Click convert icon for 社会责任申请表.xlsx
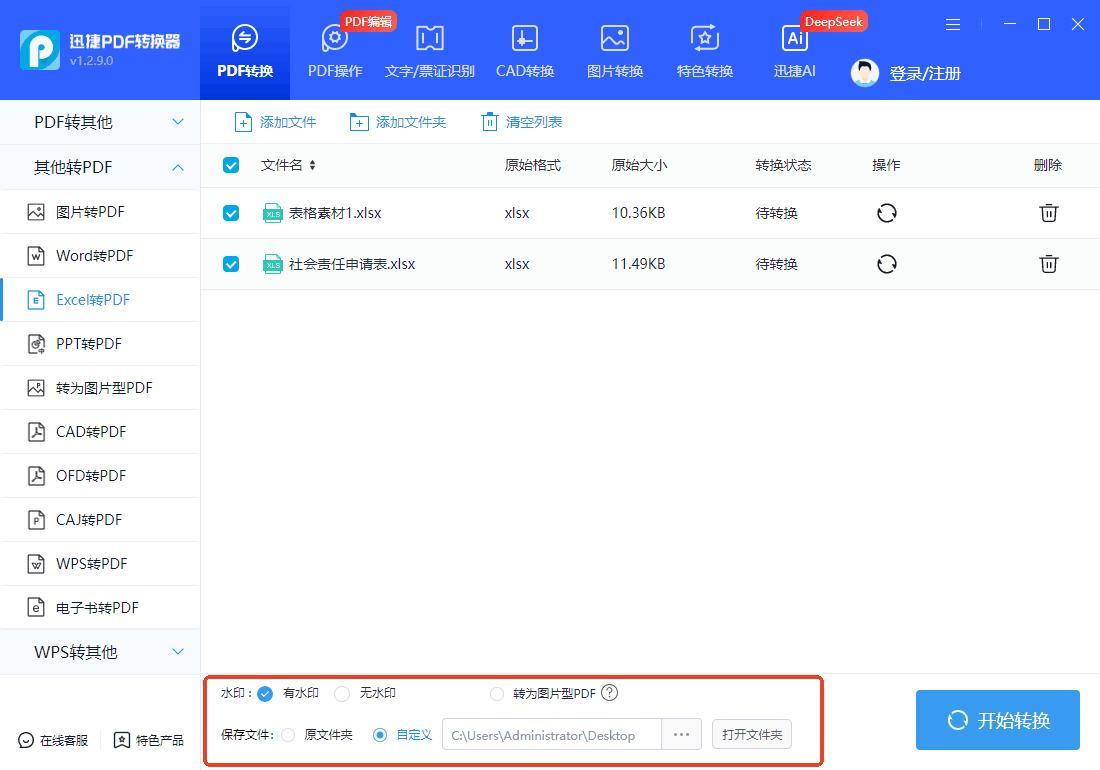The width and height of the screenshot is (1100, 770). click(886, 264)
